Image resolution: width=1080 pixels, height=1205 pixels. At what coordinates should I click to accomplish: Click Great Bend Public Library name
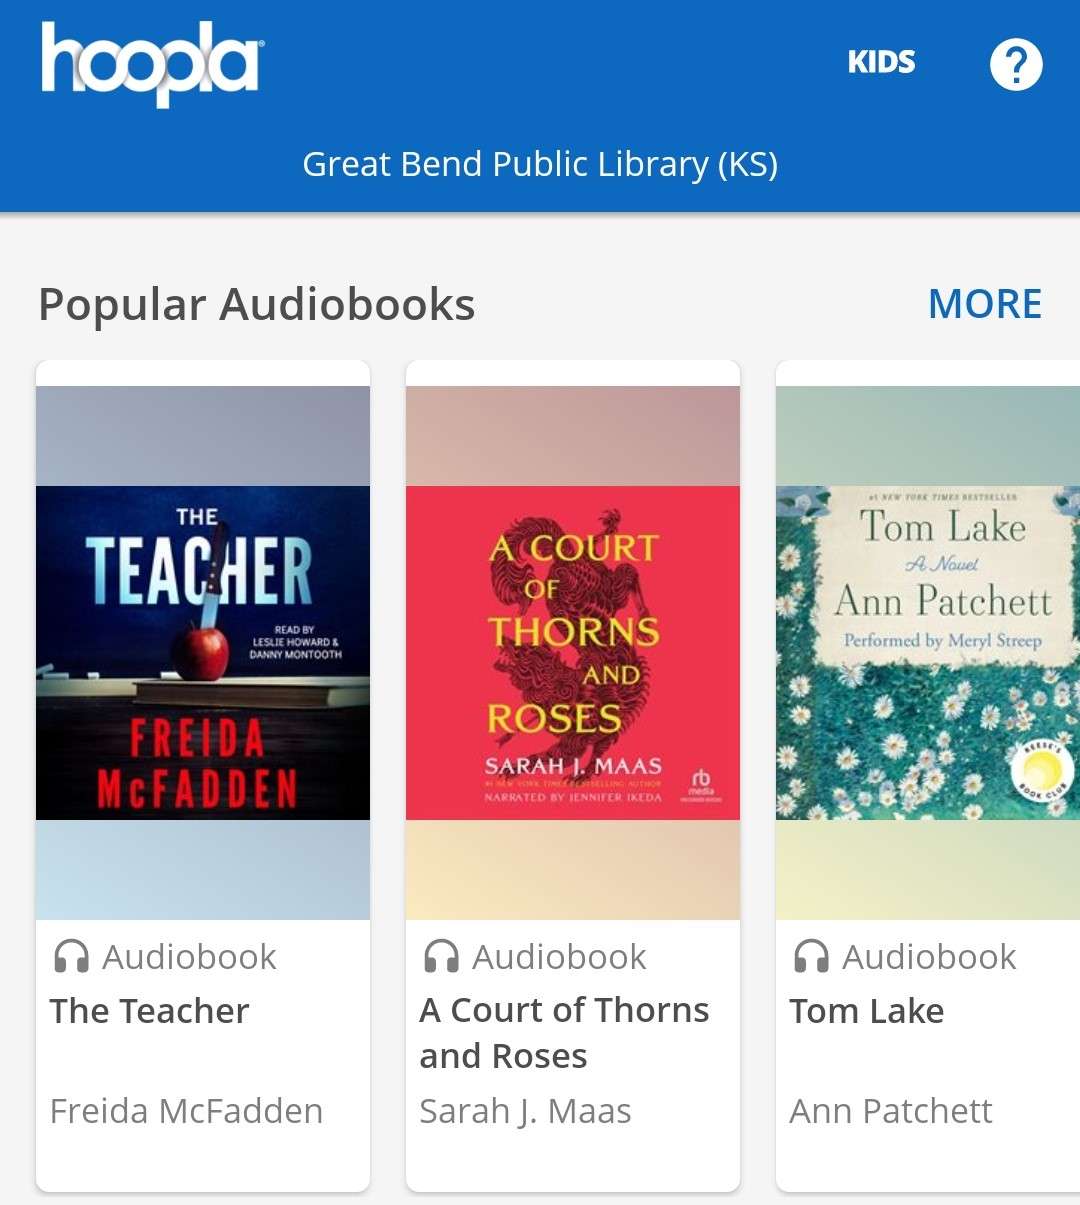[540, 164]
